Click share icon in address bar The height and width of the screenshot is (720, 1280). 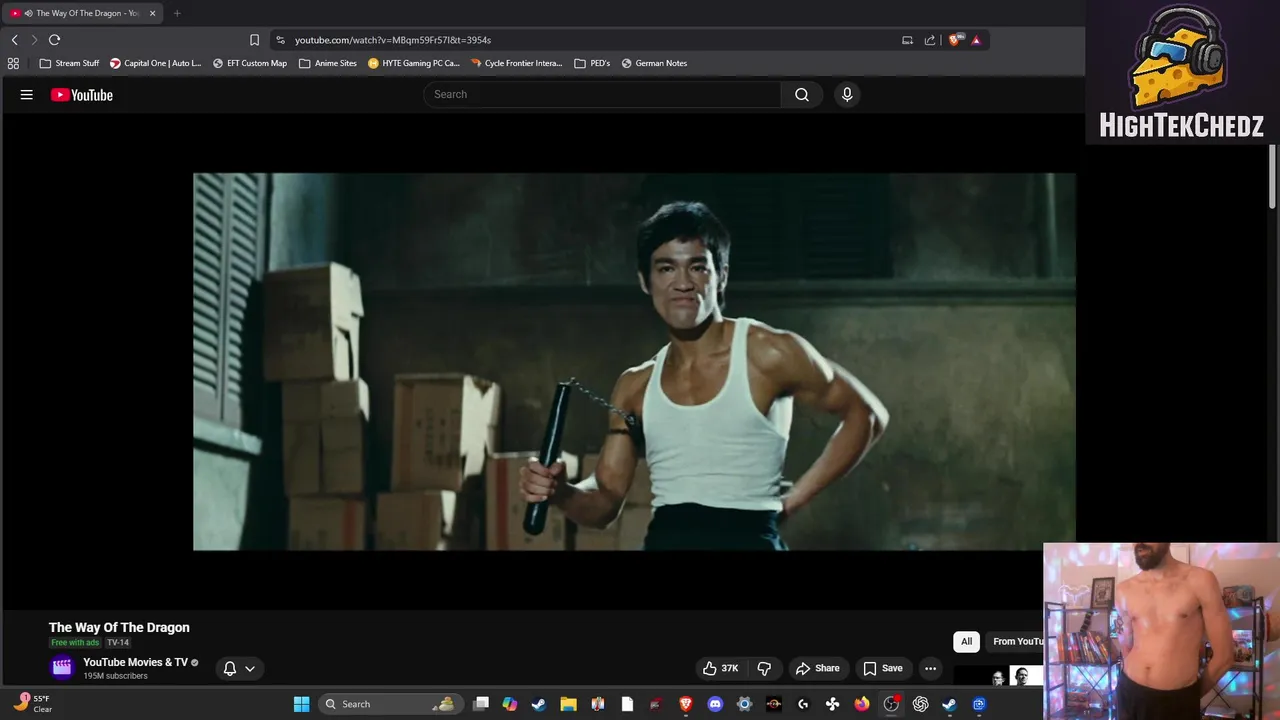930,40
